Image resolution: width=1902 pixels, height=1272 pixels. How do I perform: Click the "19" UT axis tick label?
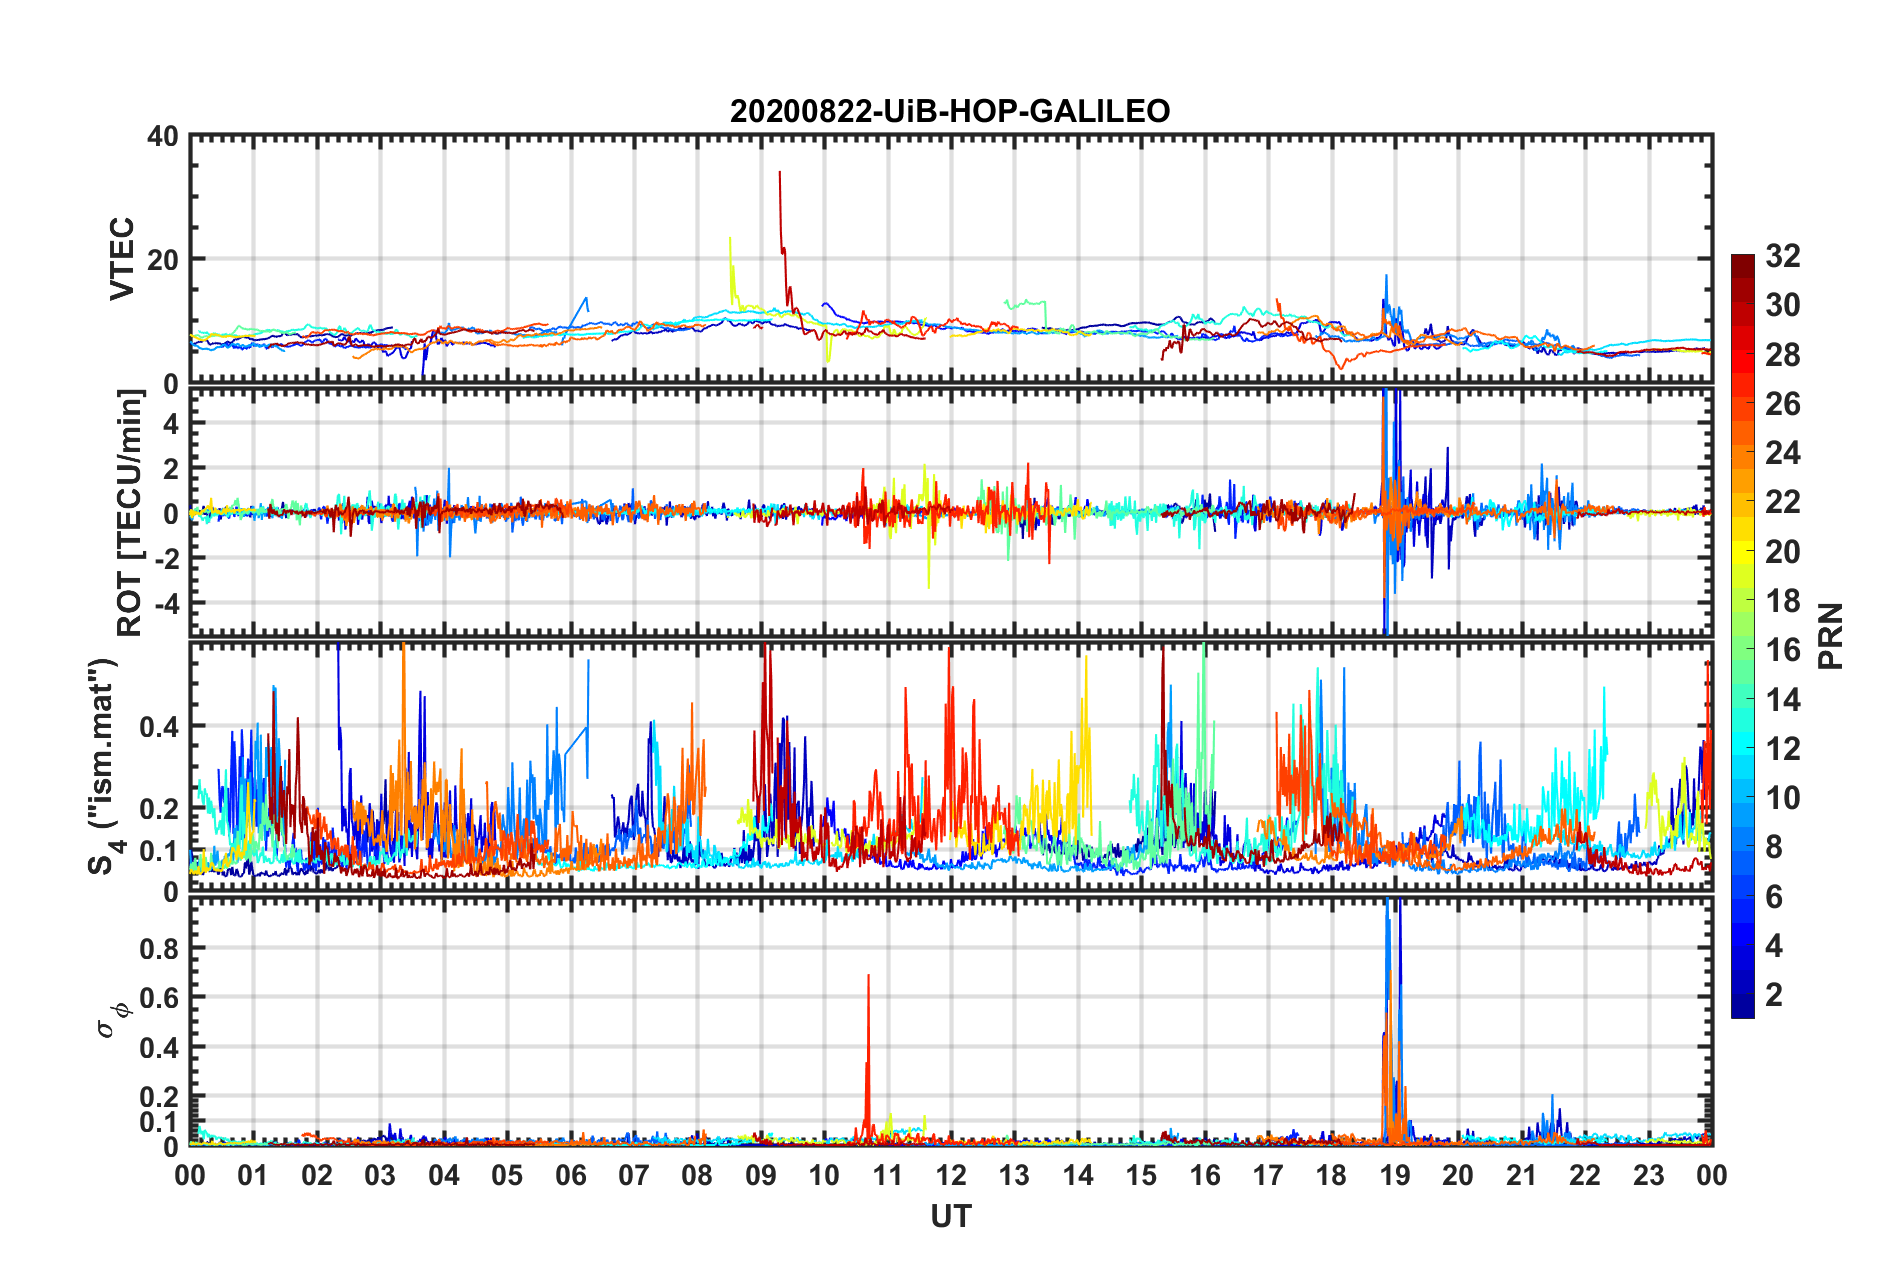(x=1395, y=1176)
